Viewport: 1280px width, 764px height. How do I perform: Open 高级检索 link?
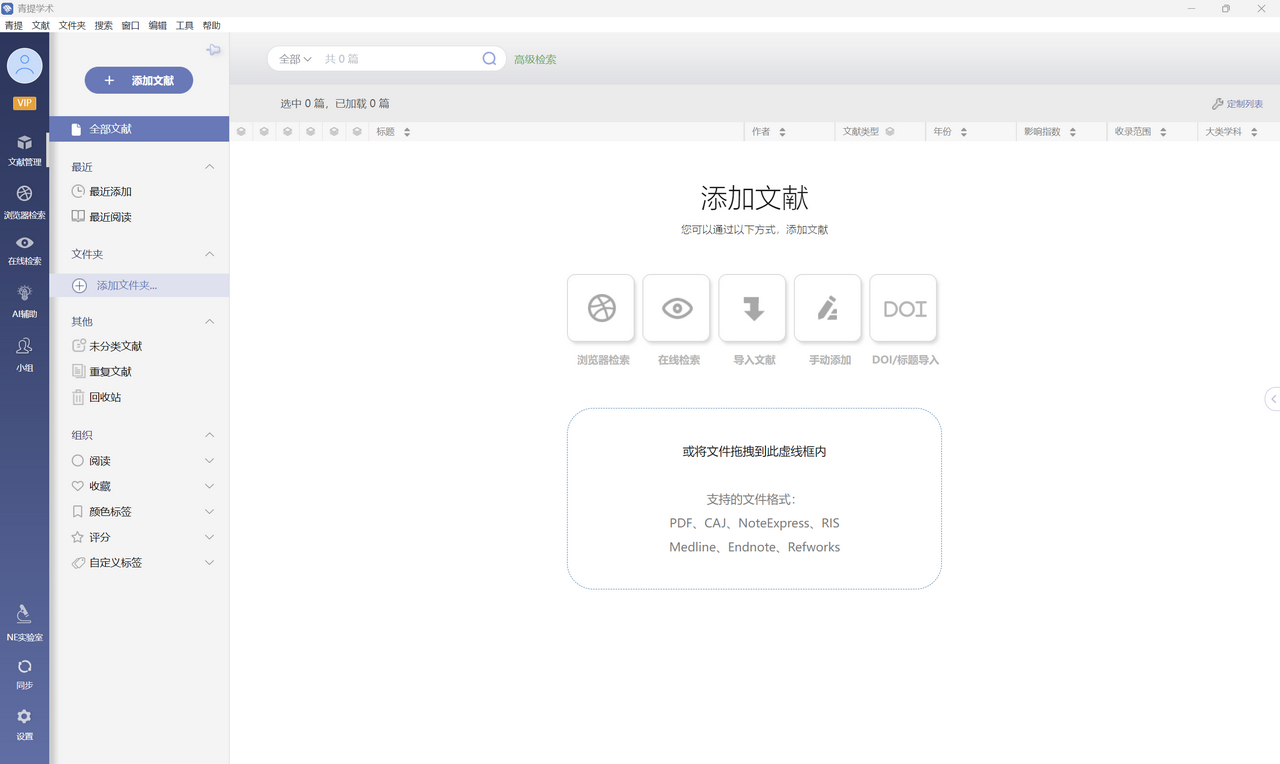[535, 60]
